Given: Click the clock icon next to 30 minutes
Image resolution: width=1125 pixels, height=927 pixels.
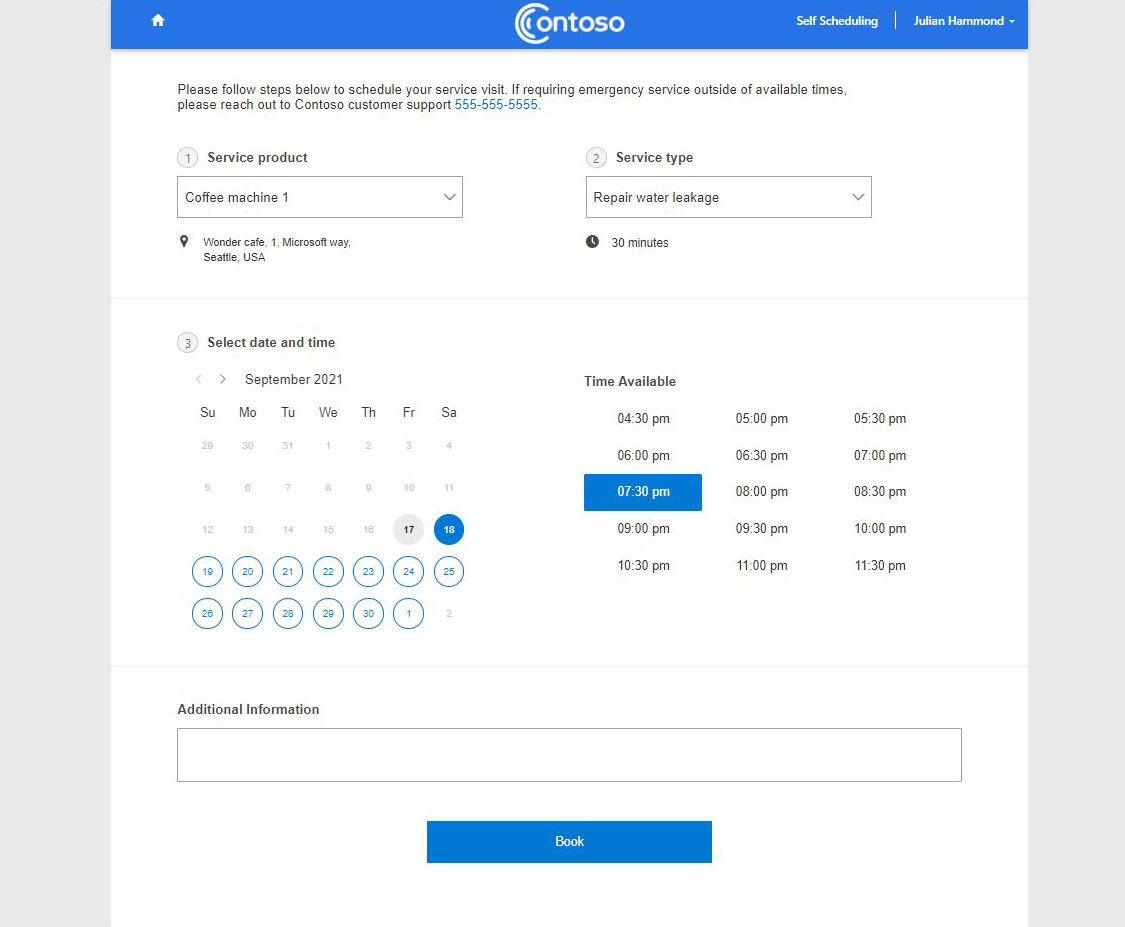Looking at the screenshot, I should (x=594, y=242).
